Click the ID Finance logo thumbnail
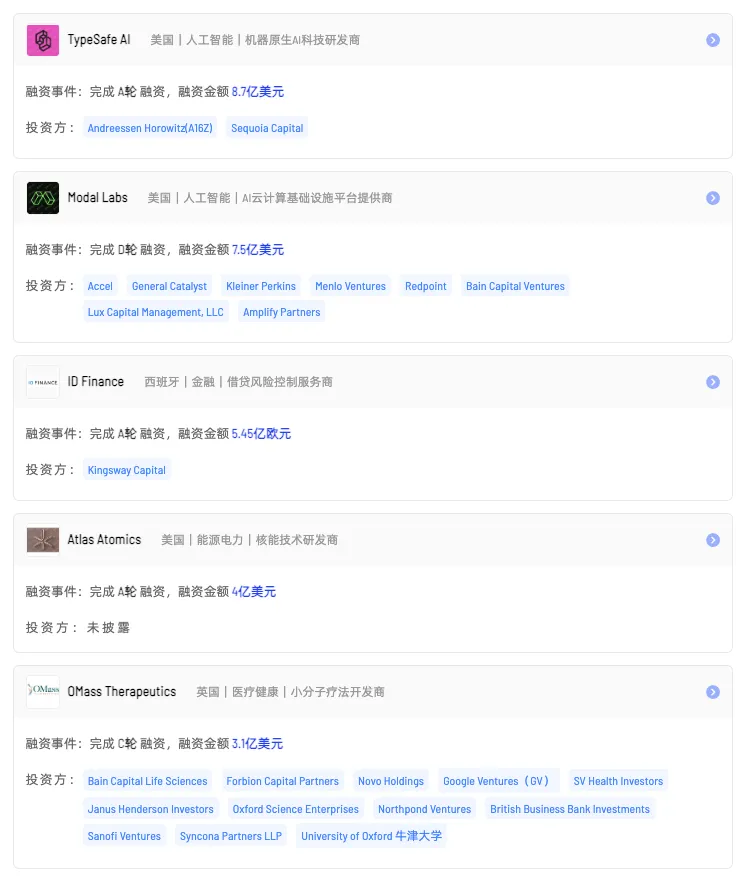This screenshot has height=879, width=743. click(43, 382)
